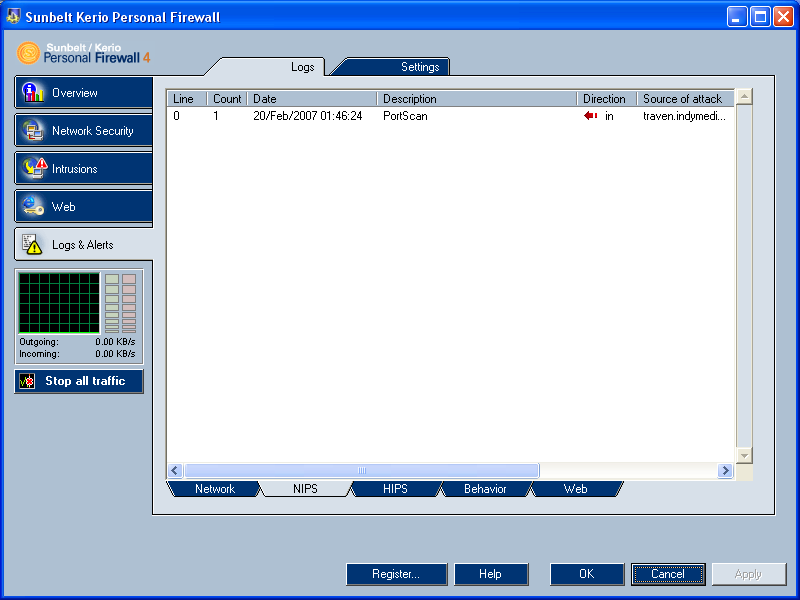Open the Network log tab
800x600 pixels.
point(214,489)
